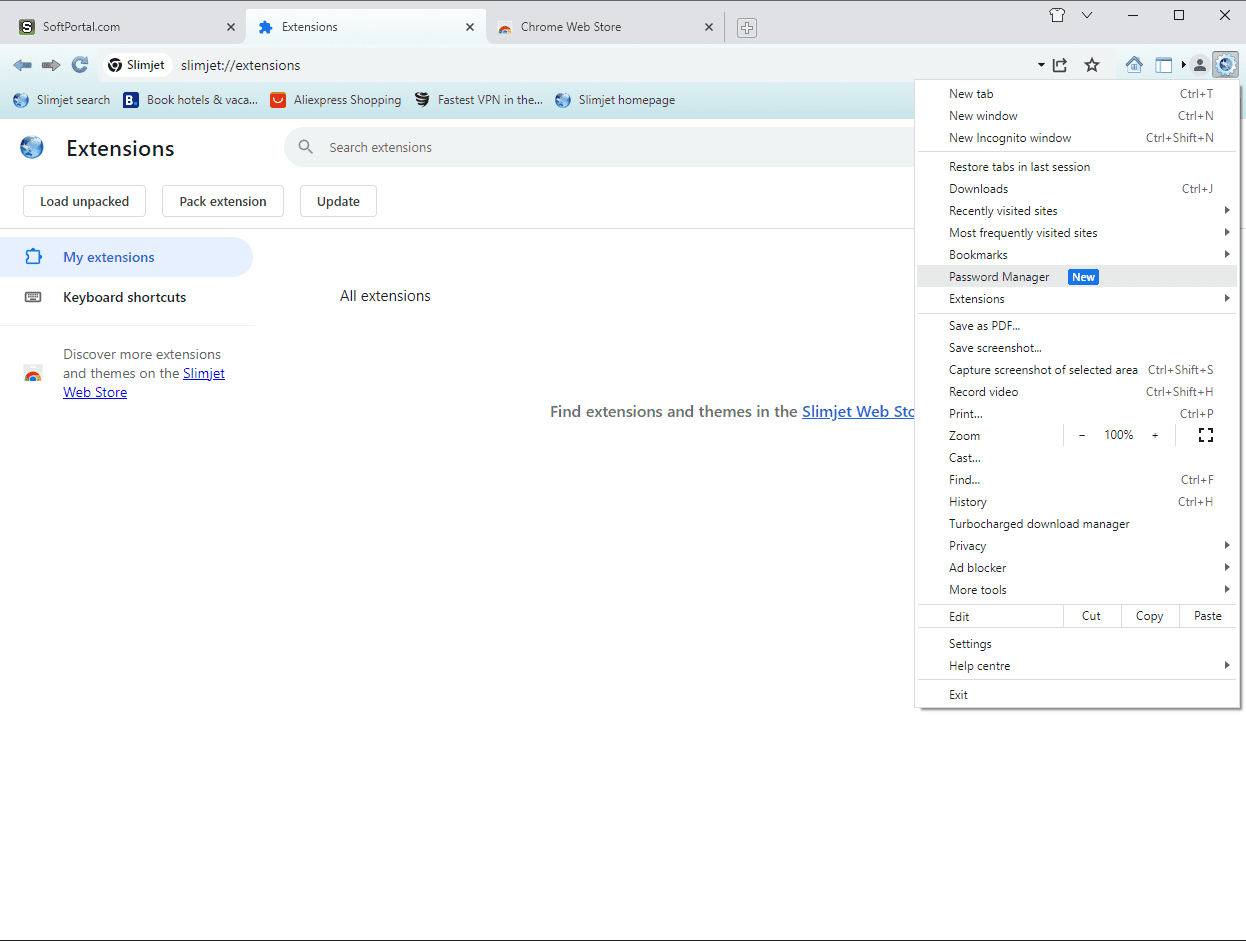Click the Search extensions field
This screenshot has height=941, width=1246.
pyautogui.click(x=600, y=147)
